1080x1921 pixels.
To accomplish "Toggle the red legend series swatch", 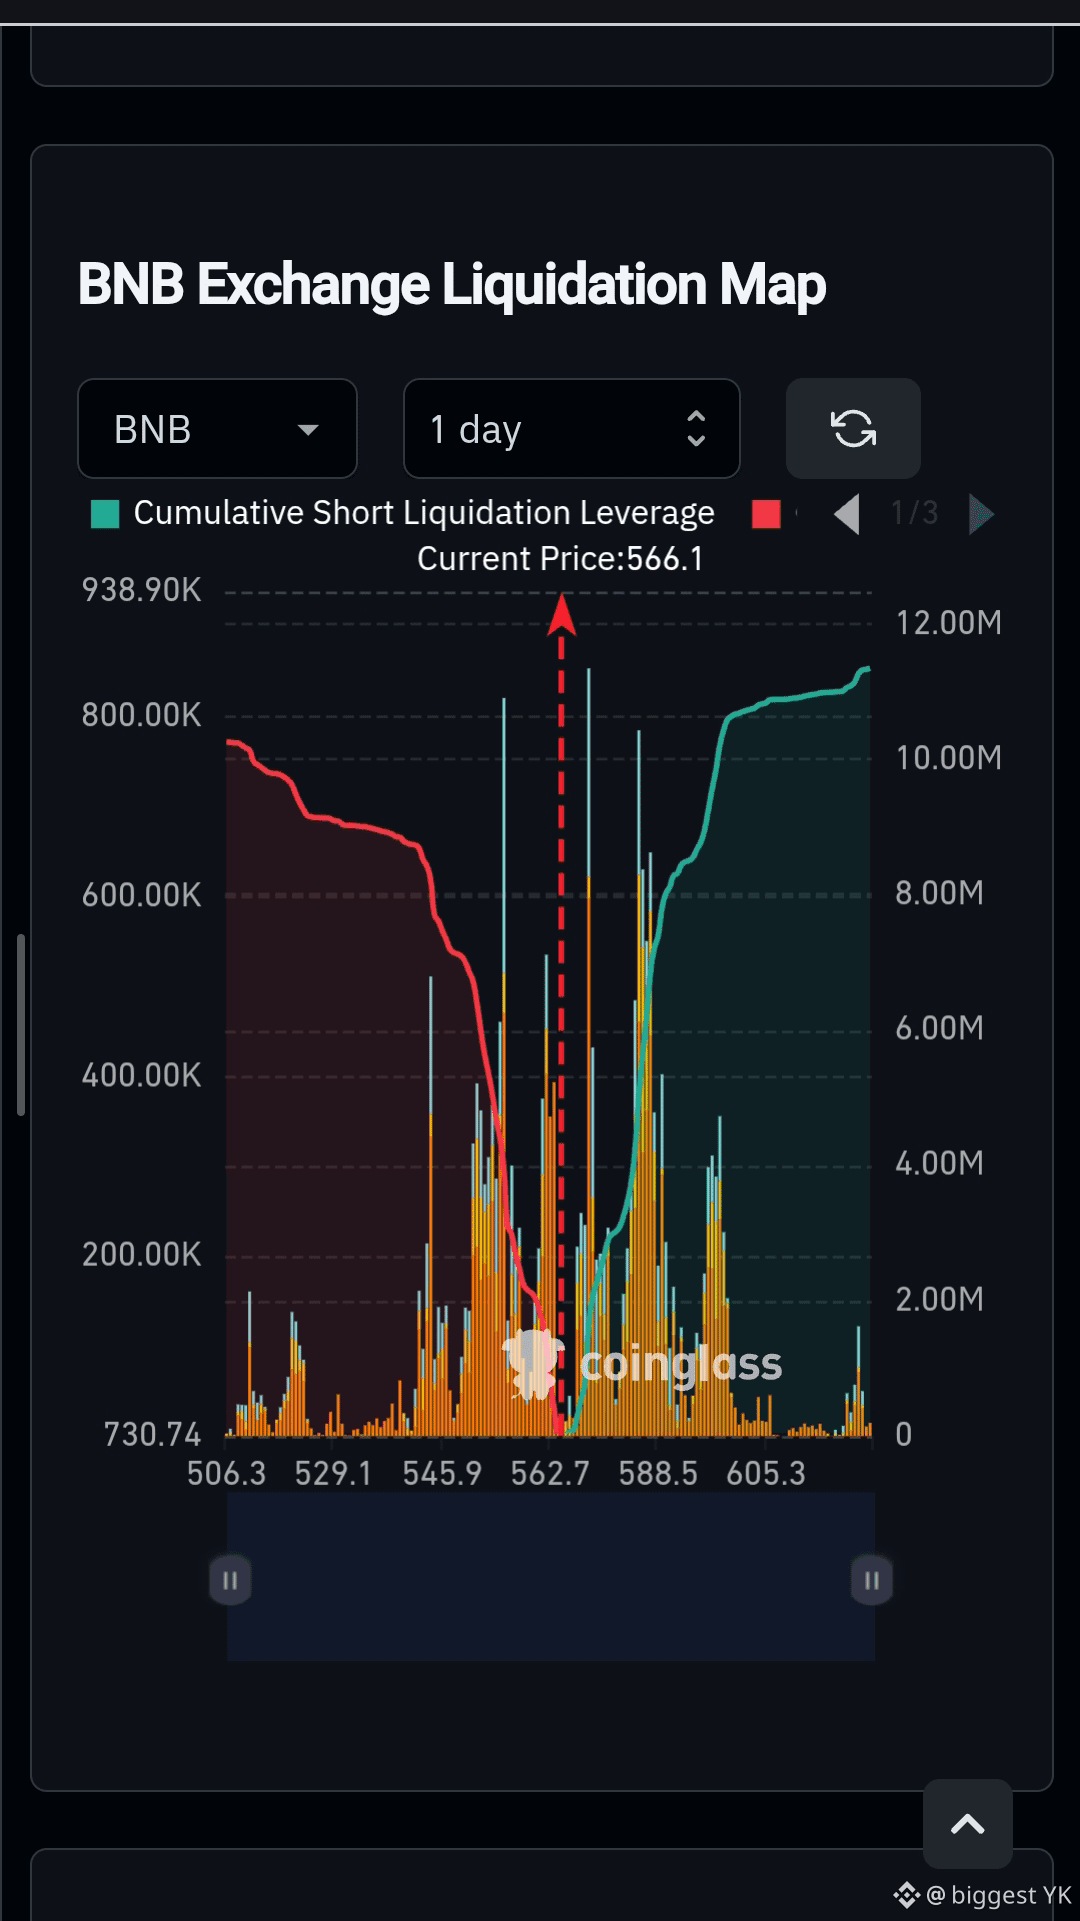I will 766,514.
